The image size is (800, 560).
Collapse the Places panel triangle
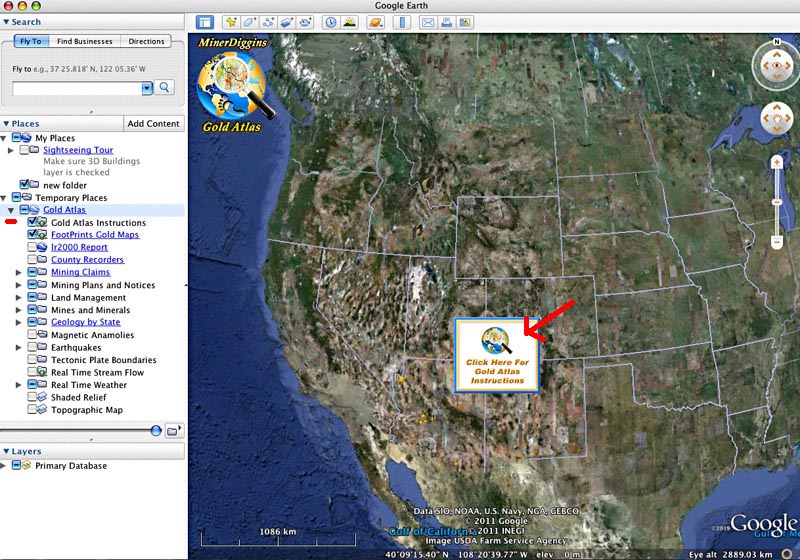pos(6,123)
